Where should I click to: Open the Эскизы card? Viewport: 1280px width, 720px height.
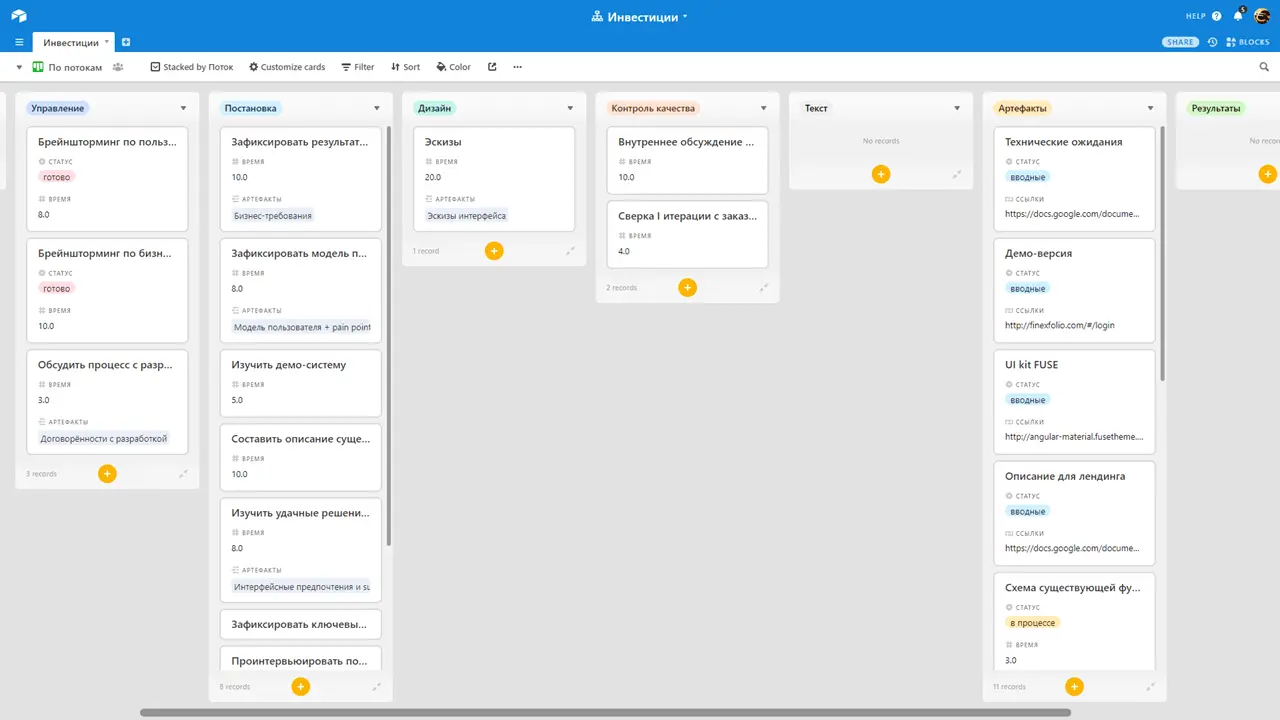tap(494, 179)
